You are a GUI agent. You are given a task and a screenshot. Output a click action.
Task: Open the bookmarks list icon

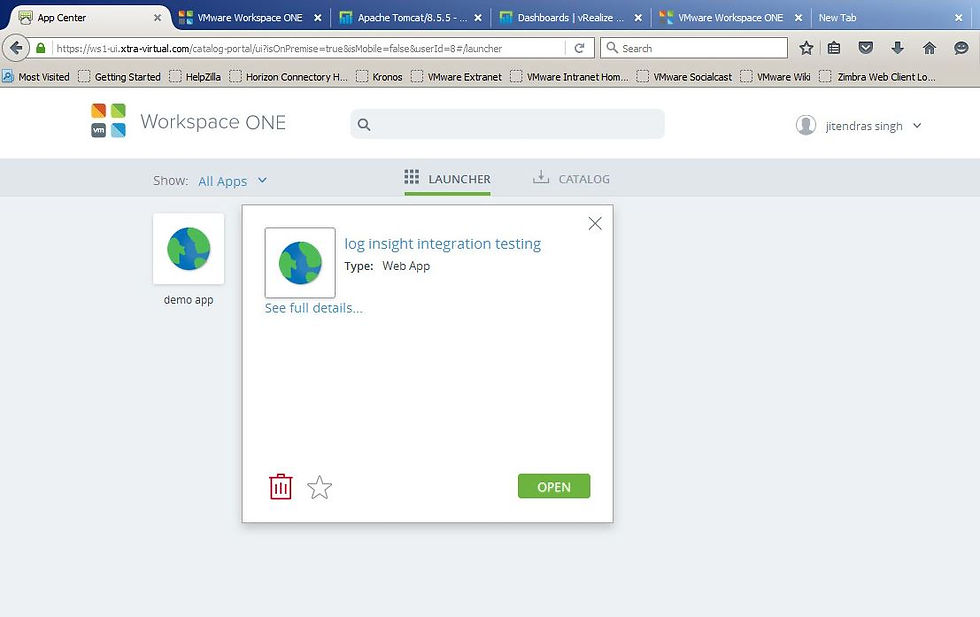834,48
